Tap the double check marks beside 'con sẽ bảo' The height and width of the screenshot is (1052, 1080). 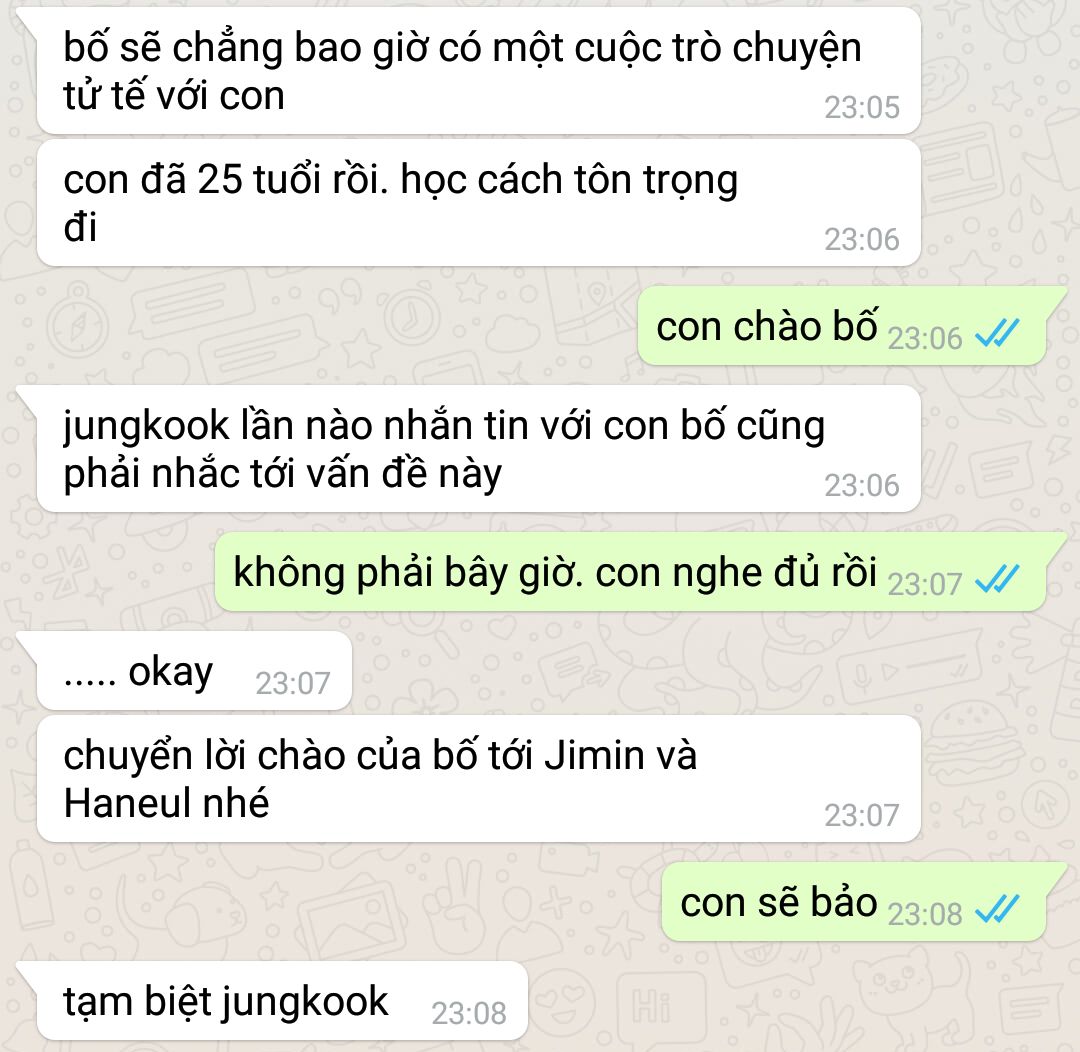click(x=997, y=909)
